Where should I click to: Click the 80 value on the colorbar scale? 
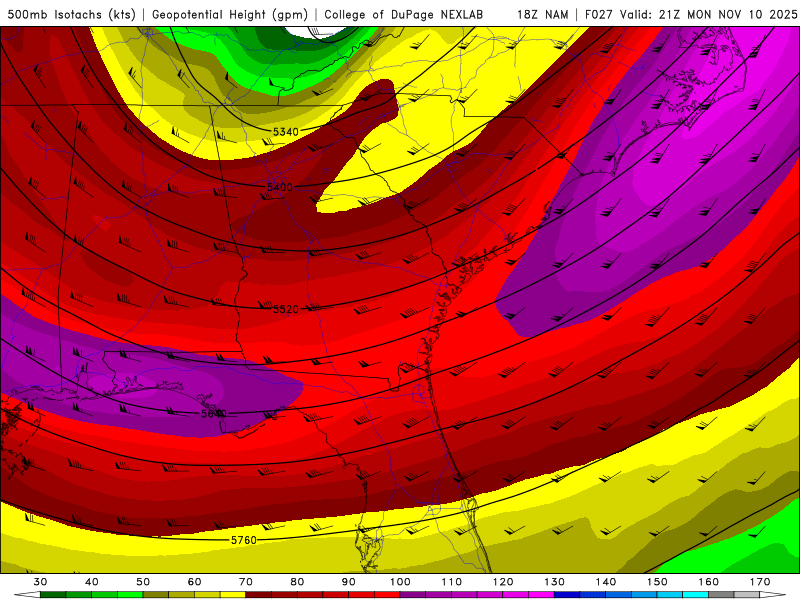click(297, 582)
